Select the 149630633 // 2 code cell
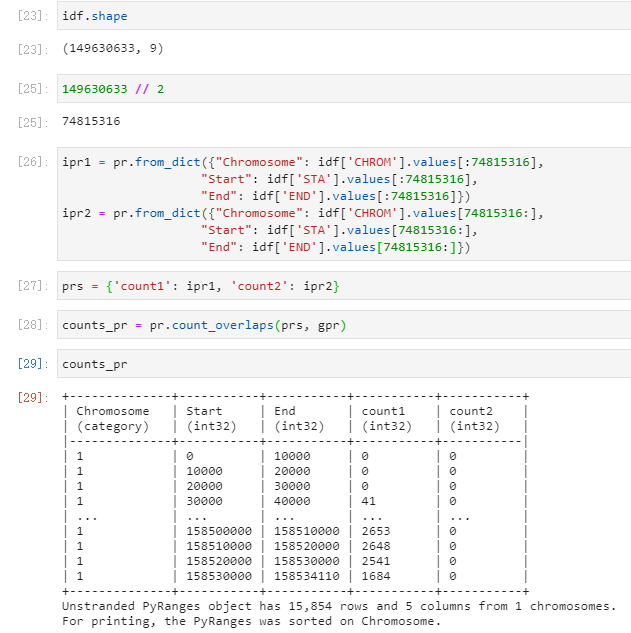 [x=344, y=89]
